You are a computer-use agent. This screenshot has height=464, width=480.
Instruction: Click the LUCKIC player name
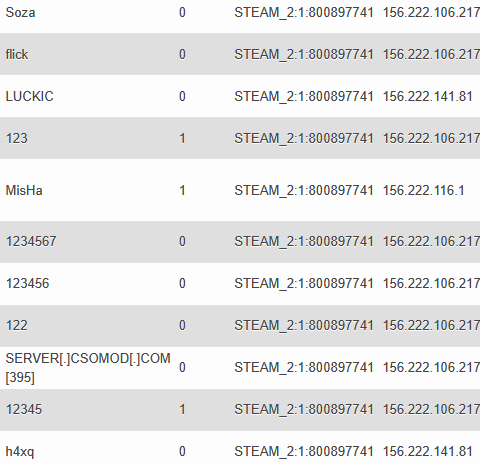tap(29, 97)
